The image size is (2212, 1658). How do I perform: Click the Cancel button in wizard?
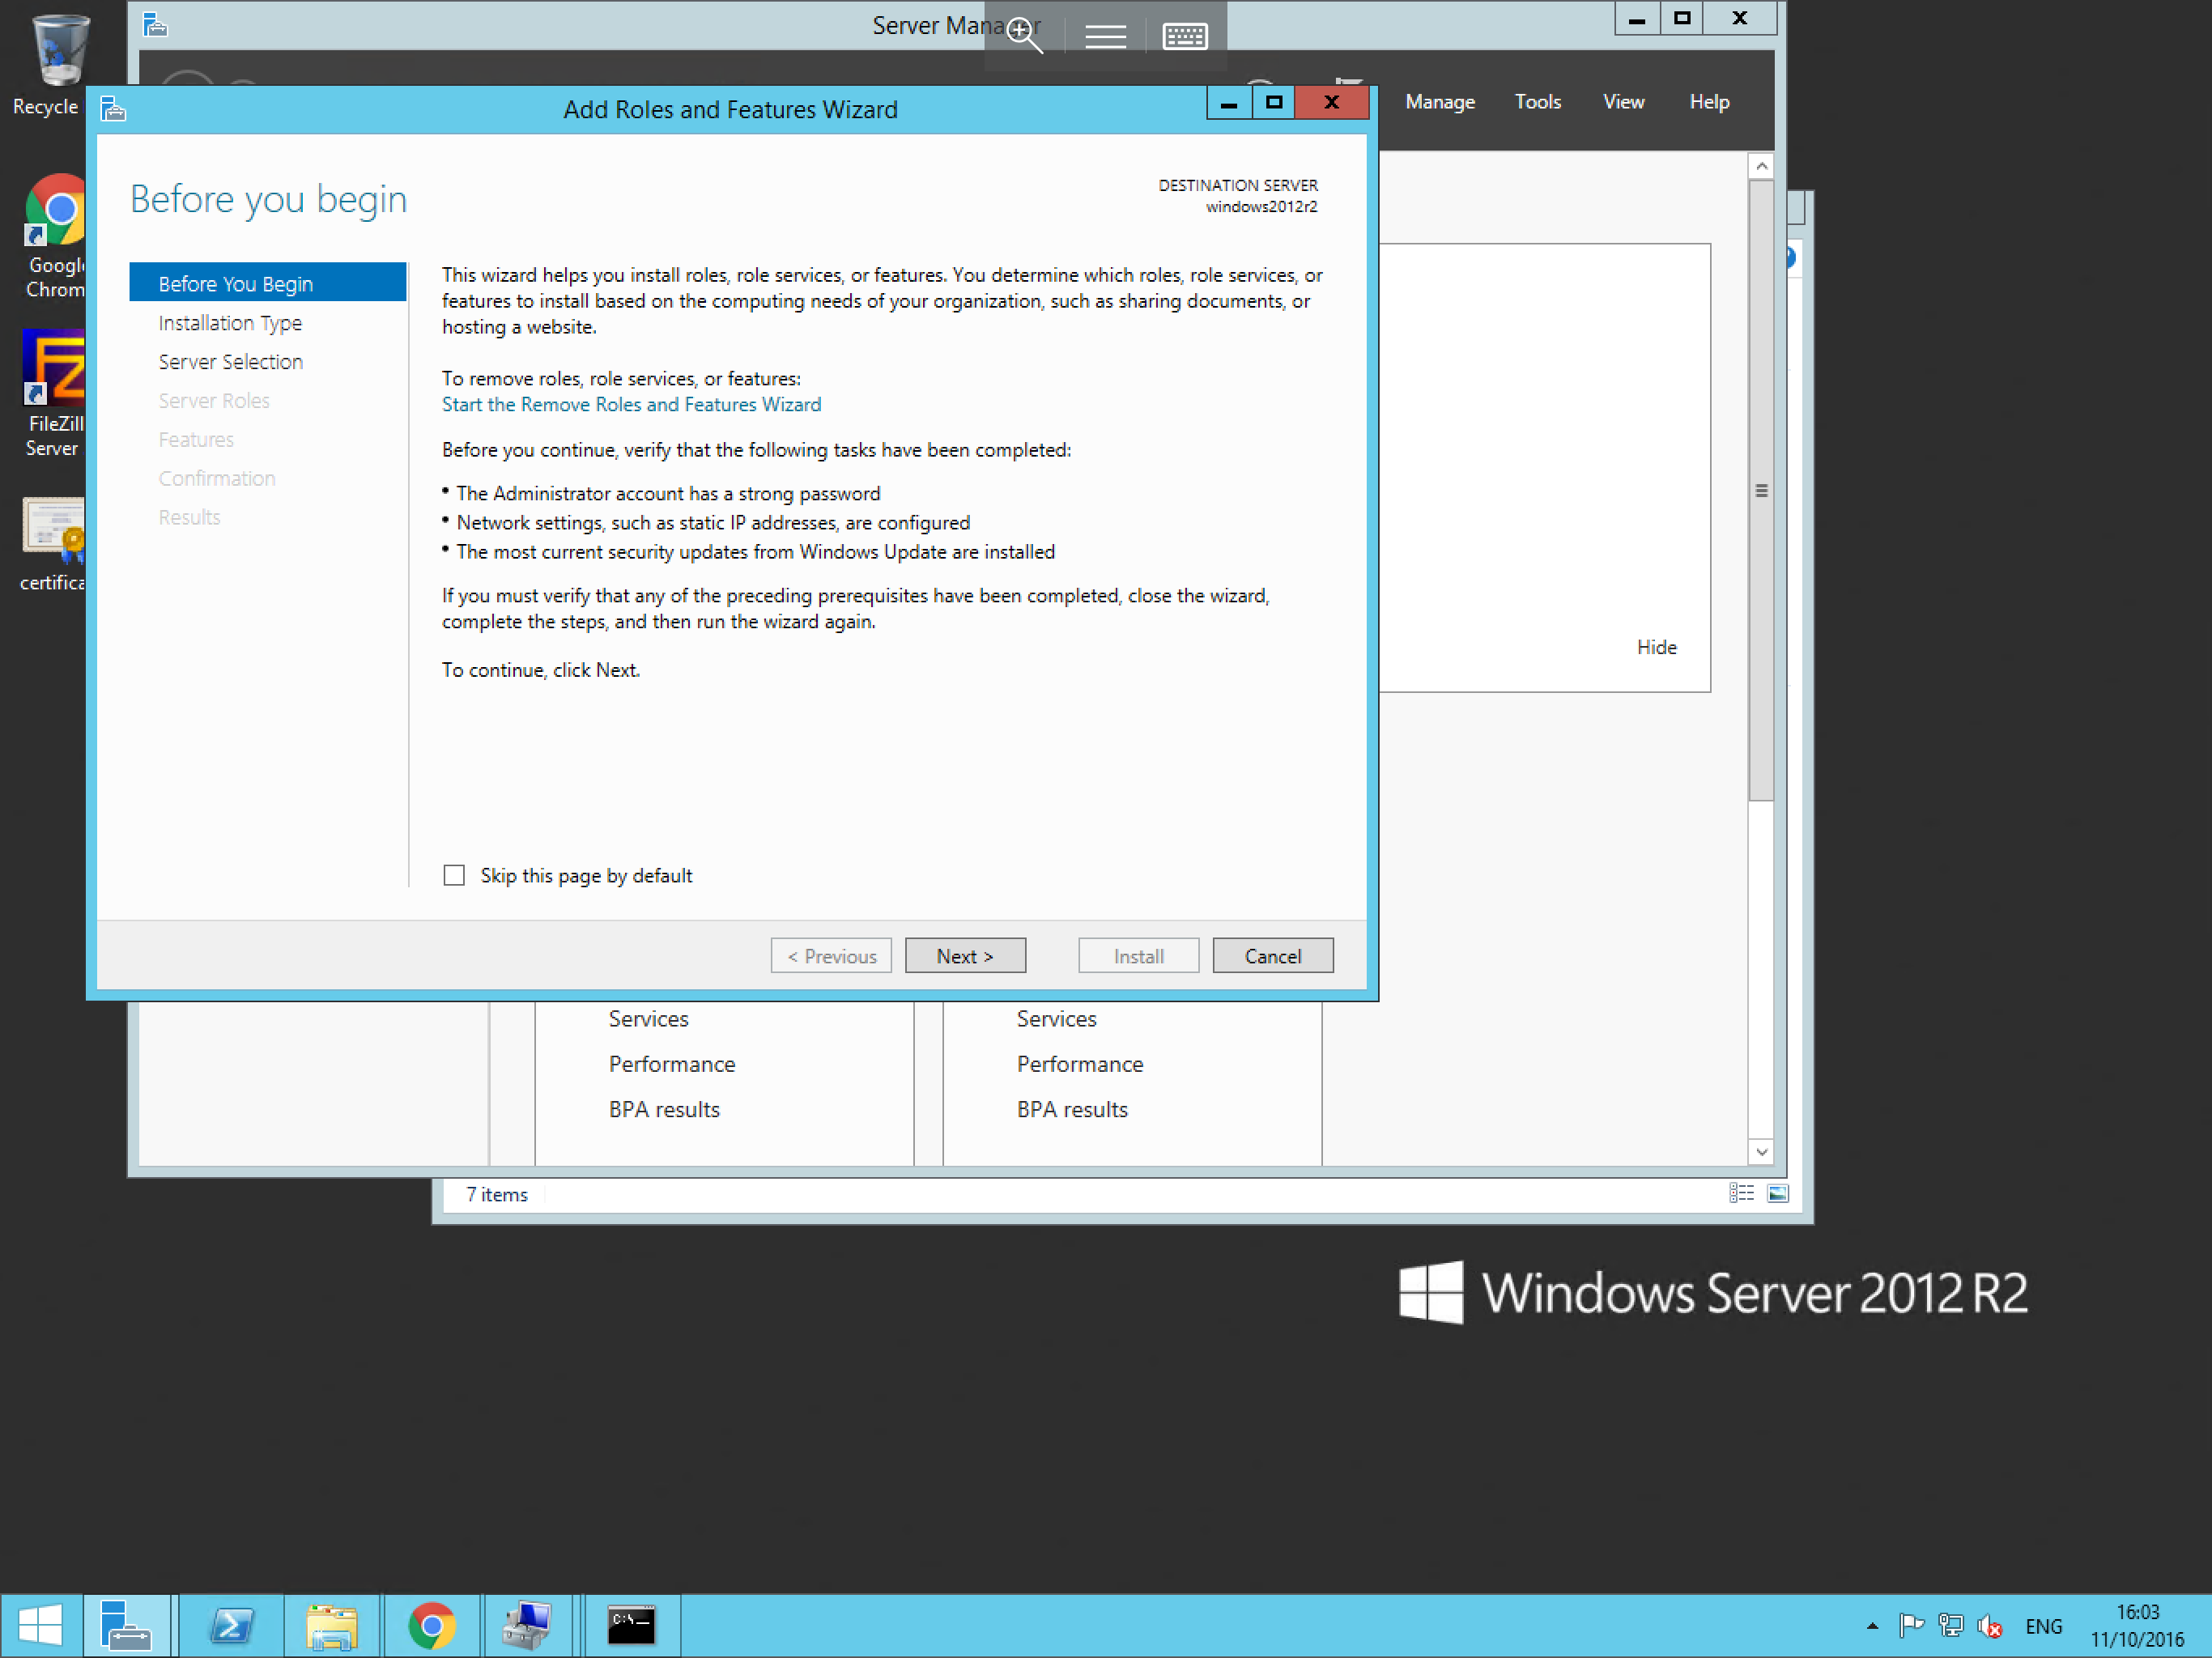click(1272, 955)
